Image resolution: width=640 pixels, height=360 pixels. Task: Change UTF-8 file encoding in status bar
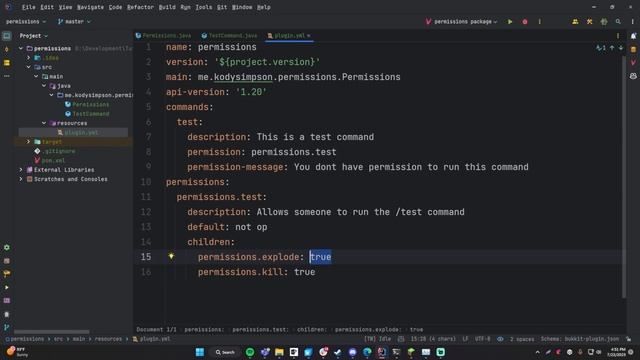pos(482,339)
